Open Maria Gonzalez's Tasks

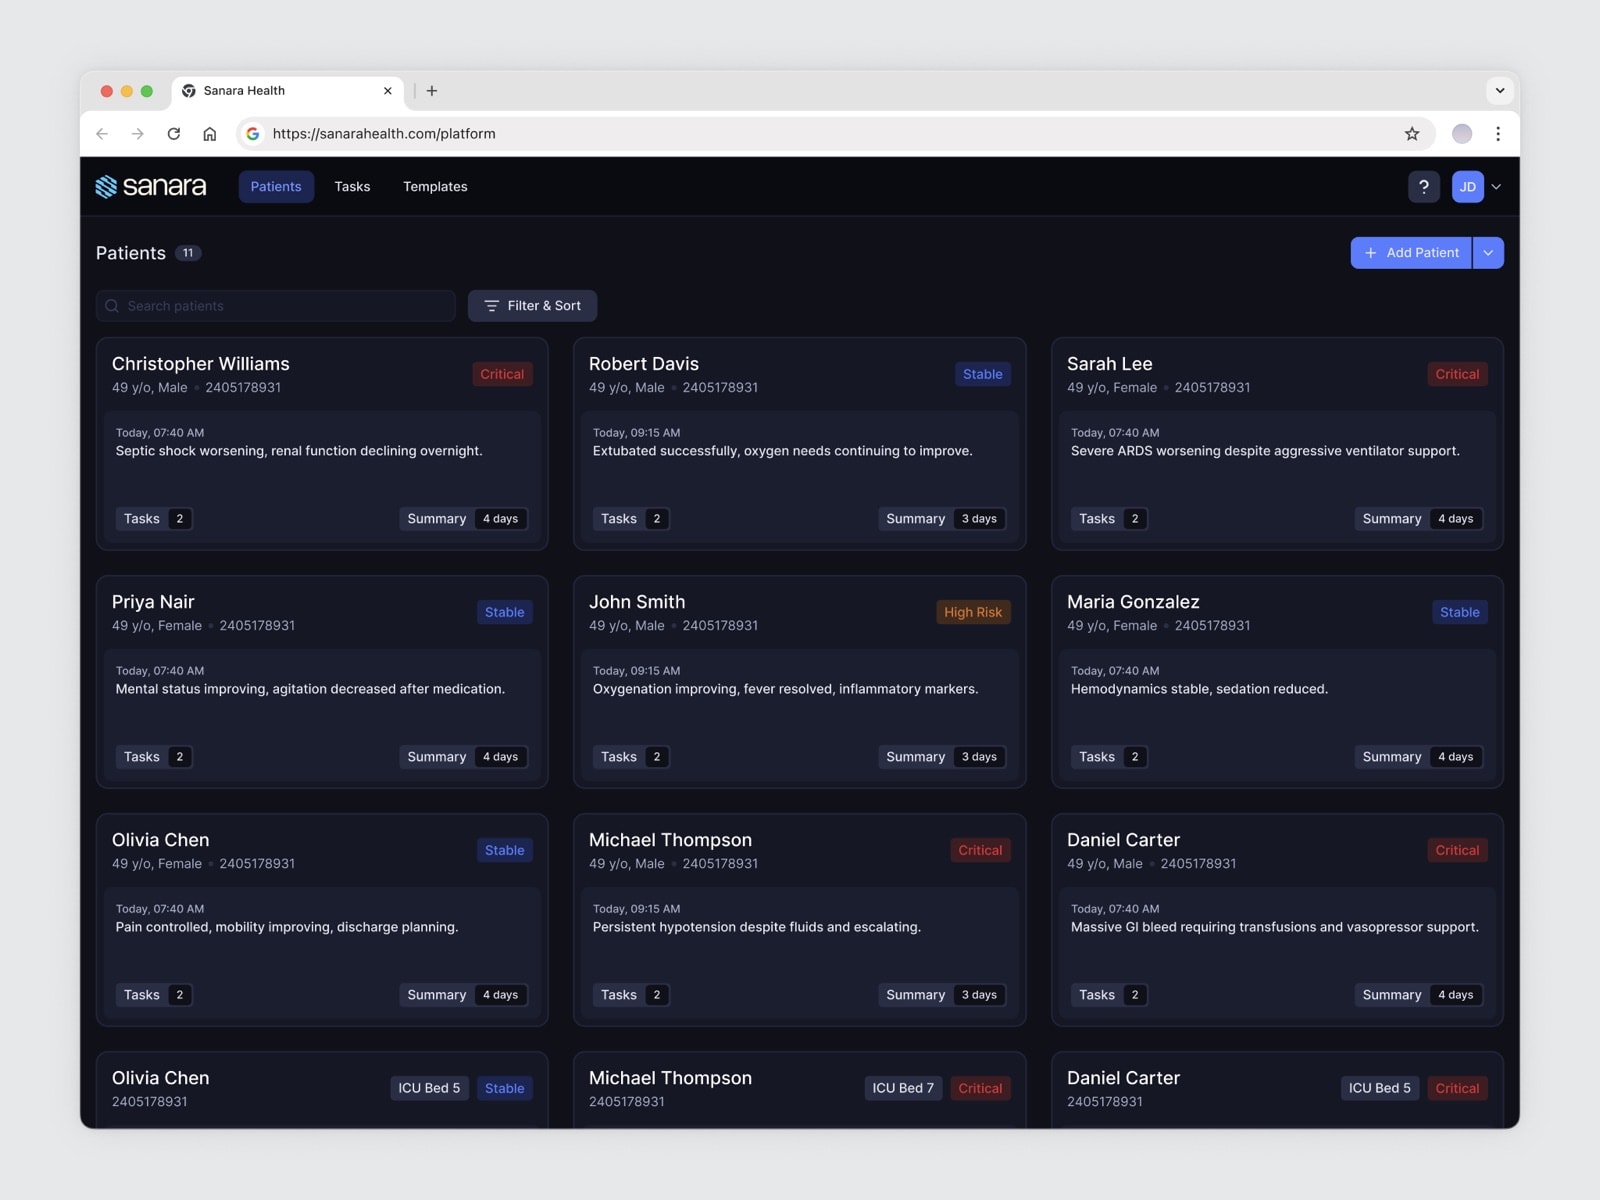pyautogui.click(x=1109, y=757)
